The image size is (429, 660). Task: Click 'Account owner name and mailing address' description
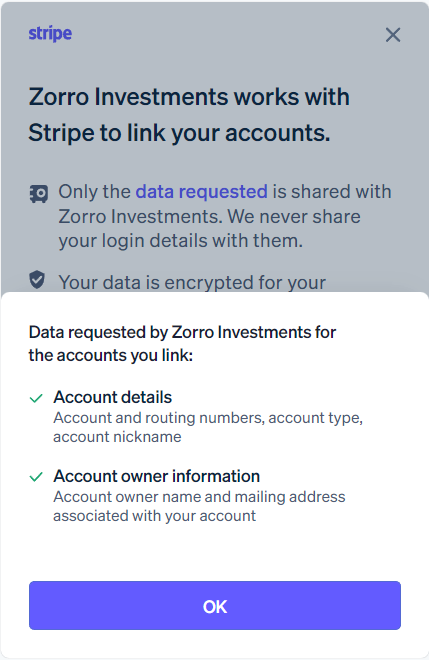(x=199, y=497)
